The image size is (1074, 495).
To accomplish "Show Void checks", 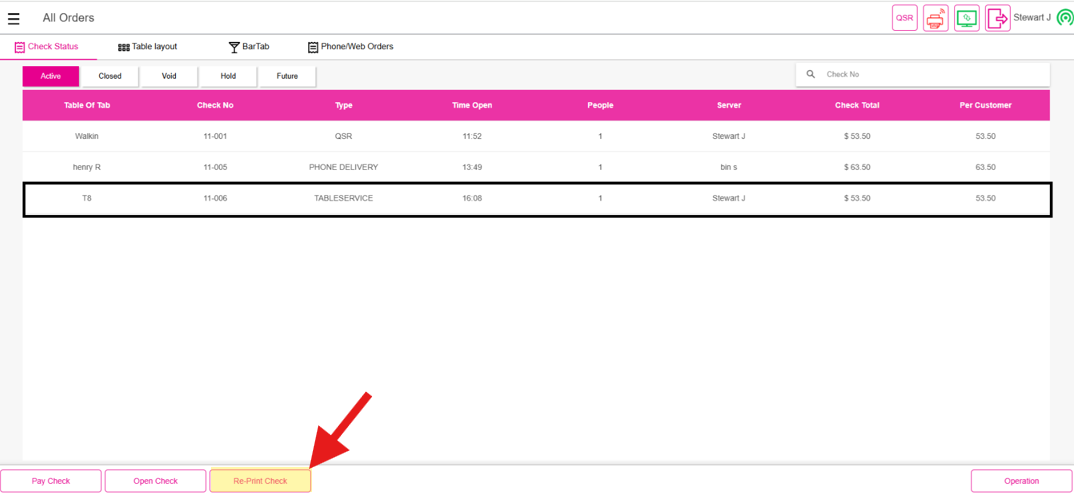I will [x=169, y=76].
